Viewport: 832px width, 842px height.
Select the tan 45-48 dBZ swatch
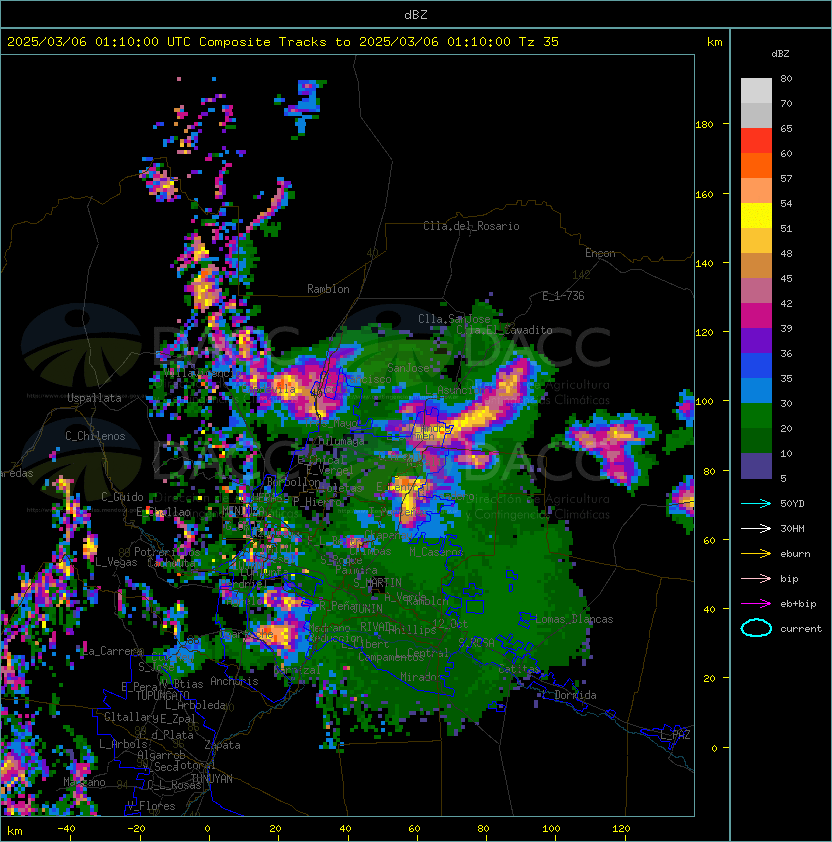(x=756, y=266)
